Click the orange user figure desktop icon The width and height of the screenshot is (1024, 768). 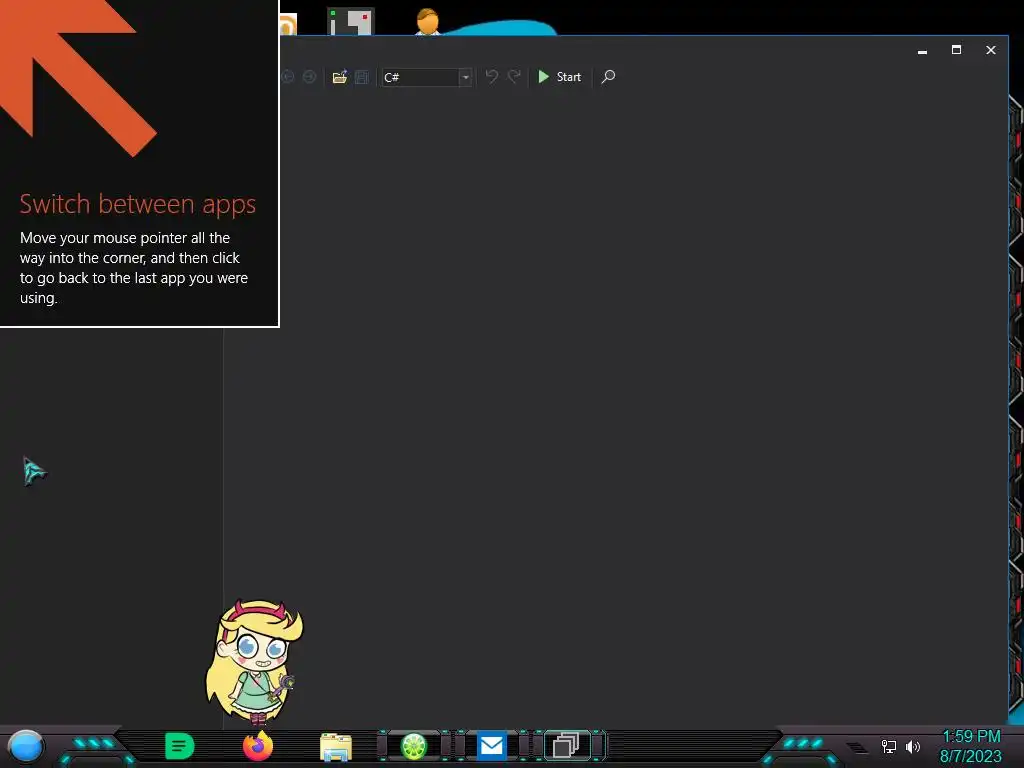pyautogui.click(x=428, y=22)
